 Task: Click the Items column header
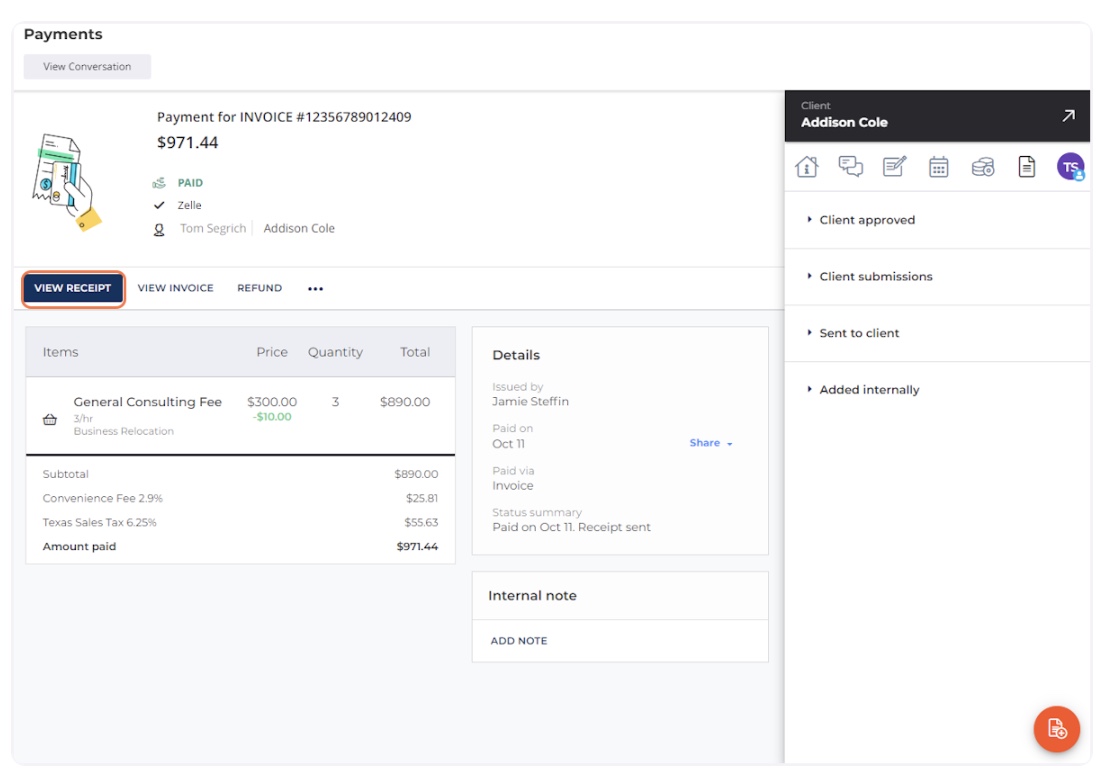coord(60,352)
